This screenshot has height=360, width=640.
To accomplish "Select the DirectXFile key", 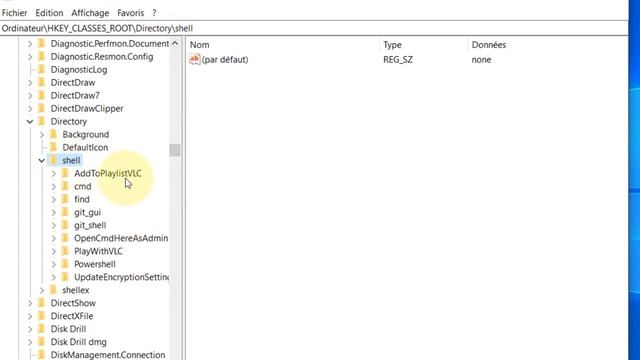I will [72, 316].
